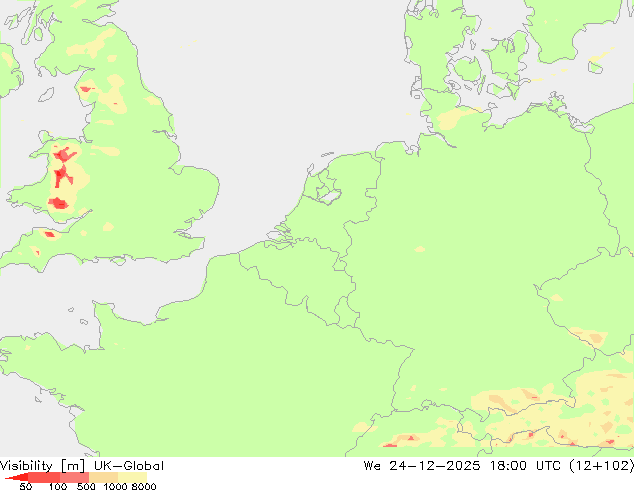Image resolution: width=634 pixels, height=490 pixels.
Task: Click the 'We' weekday label
Action: [x=372, y=466]
